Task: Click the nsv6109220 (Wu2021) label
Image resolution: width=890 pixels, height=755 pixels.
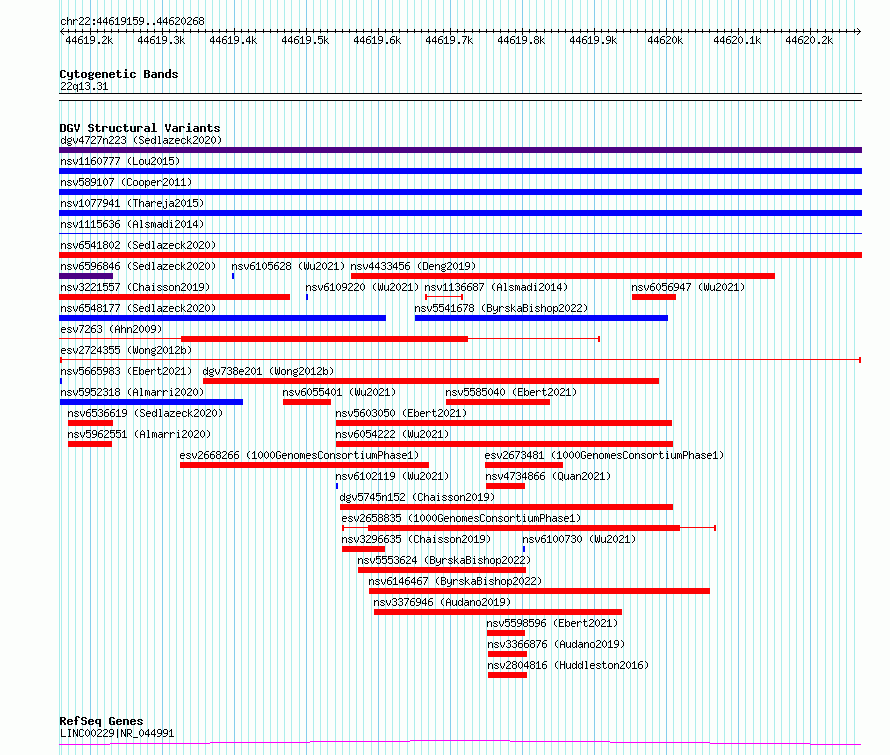Action: (x=362, y=287)
